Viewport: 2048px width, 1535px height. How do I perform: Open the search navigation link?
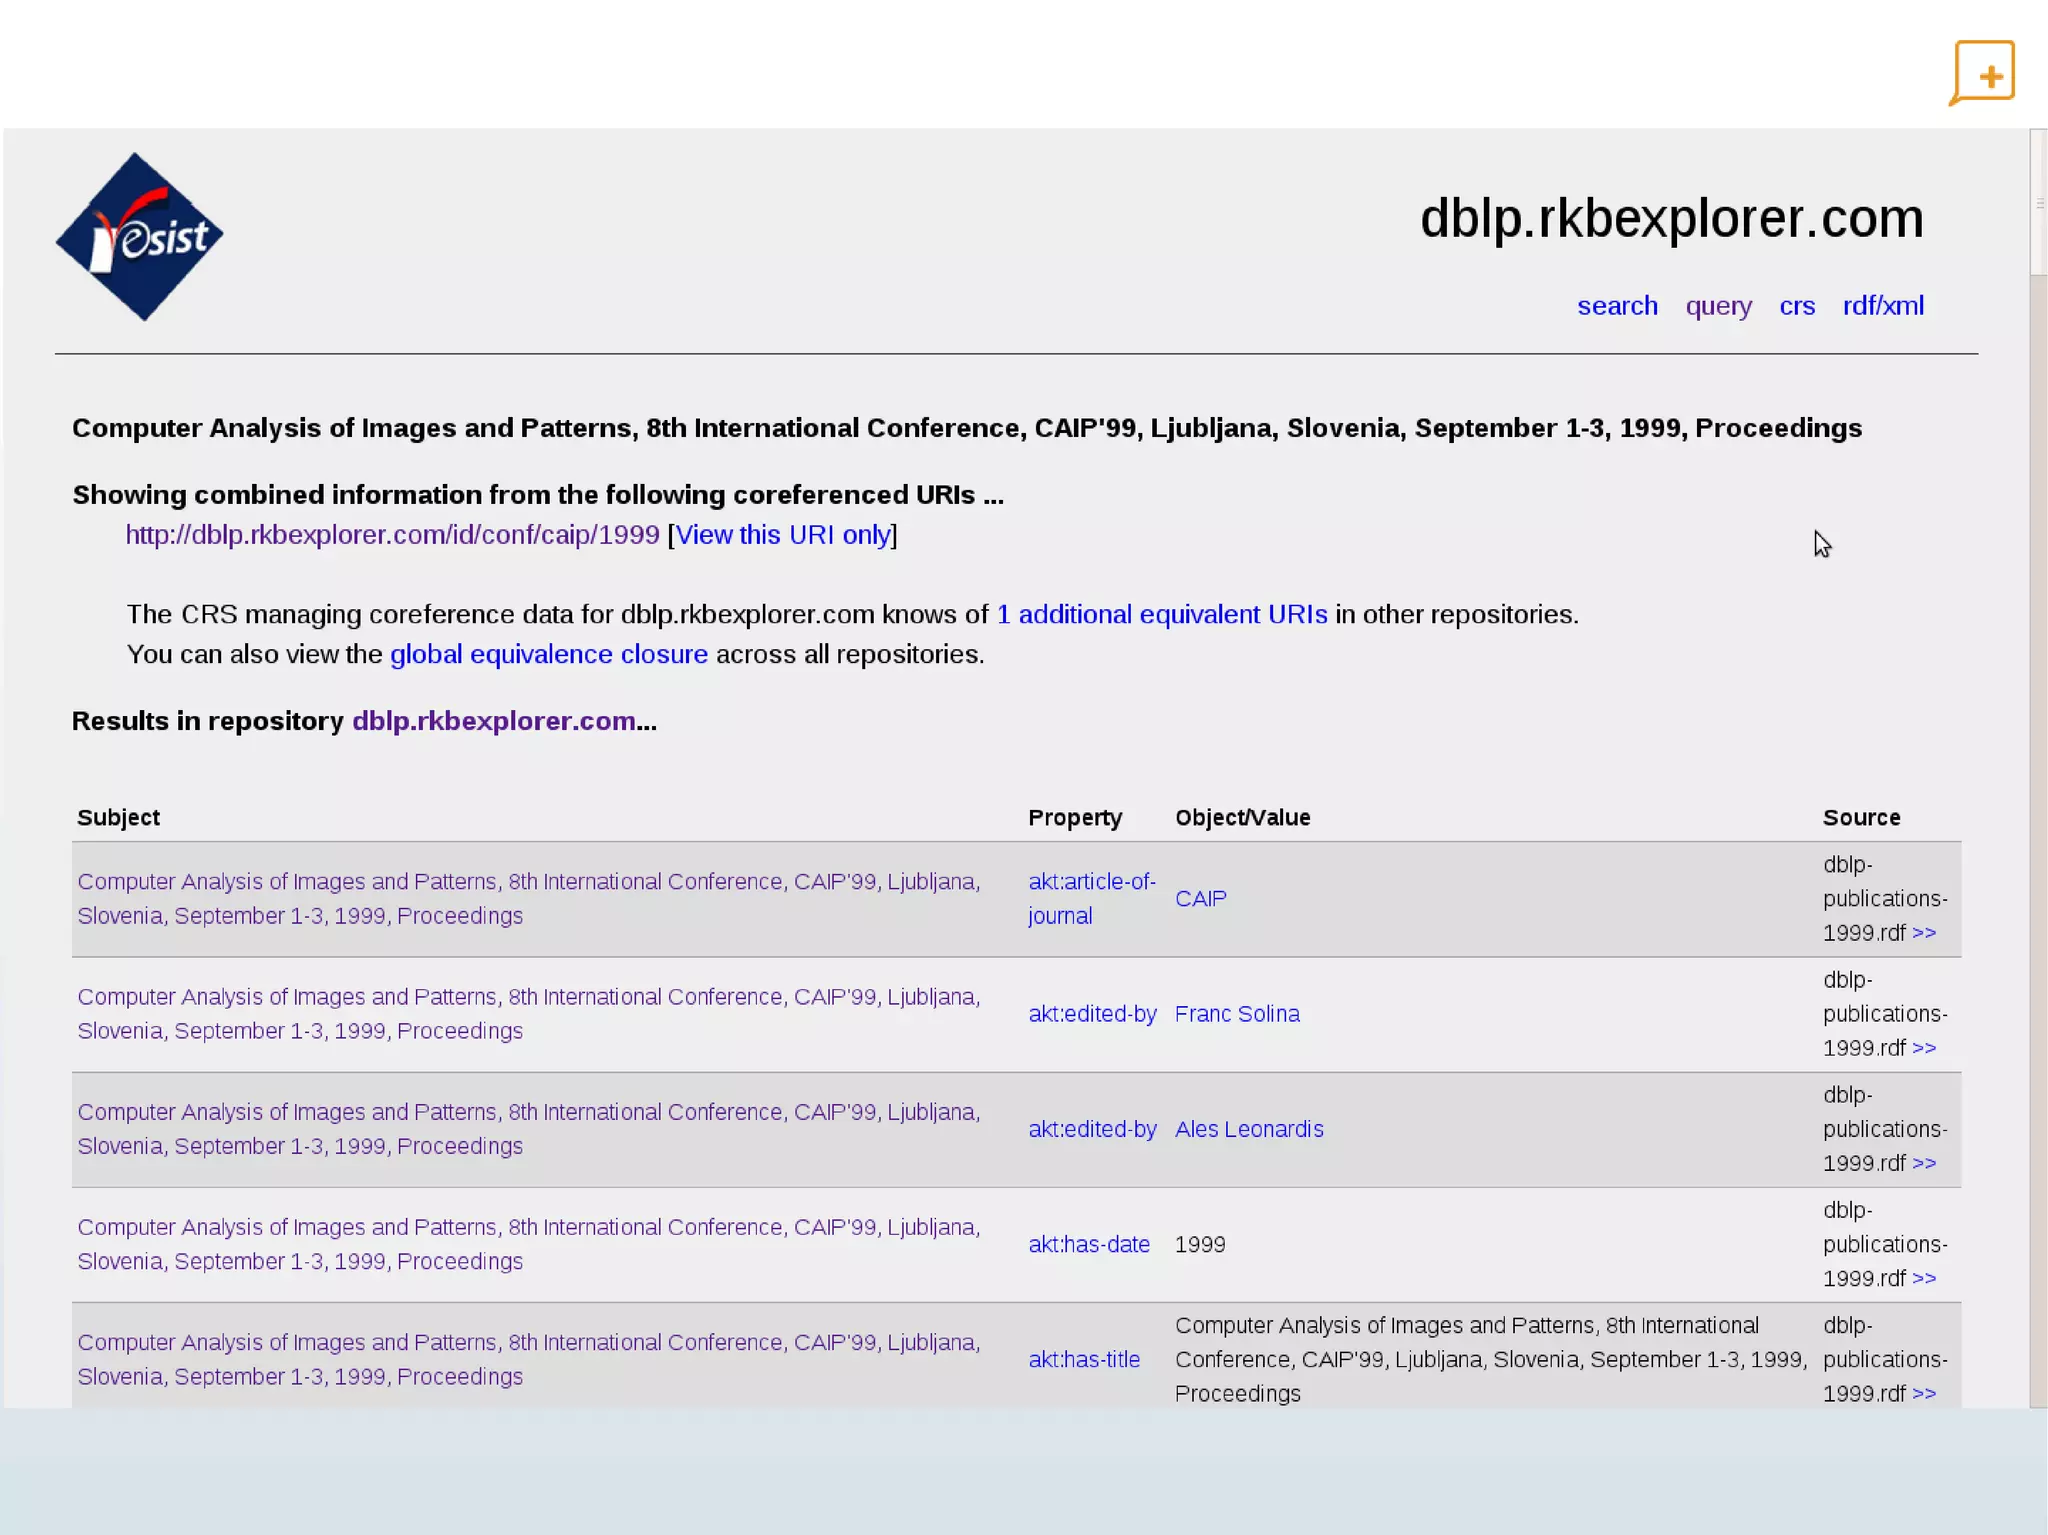click(1617, 306)
